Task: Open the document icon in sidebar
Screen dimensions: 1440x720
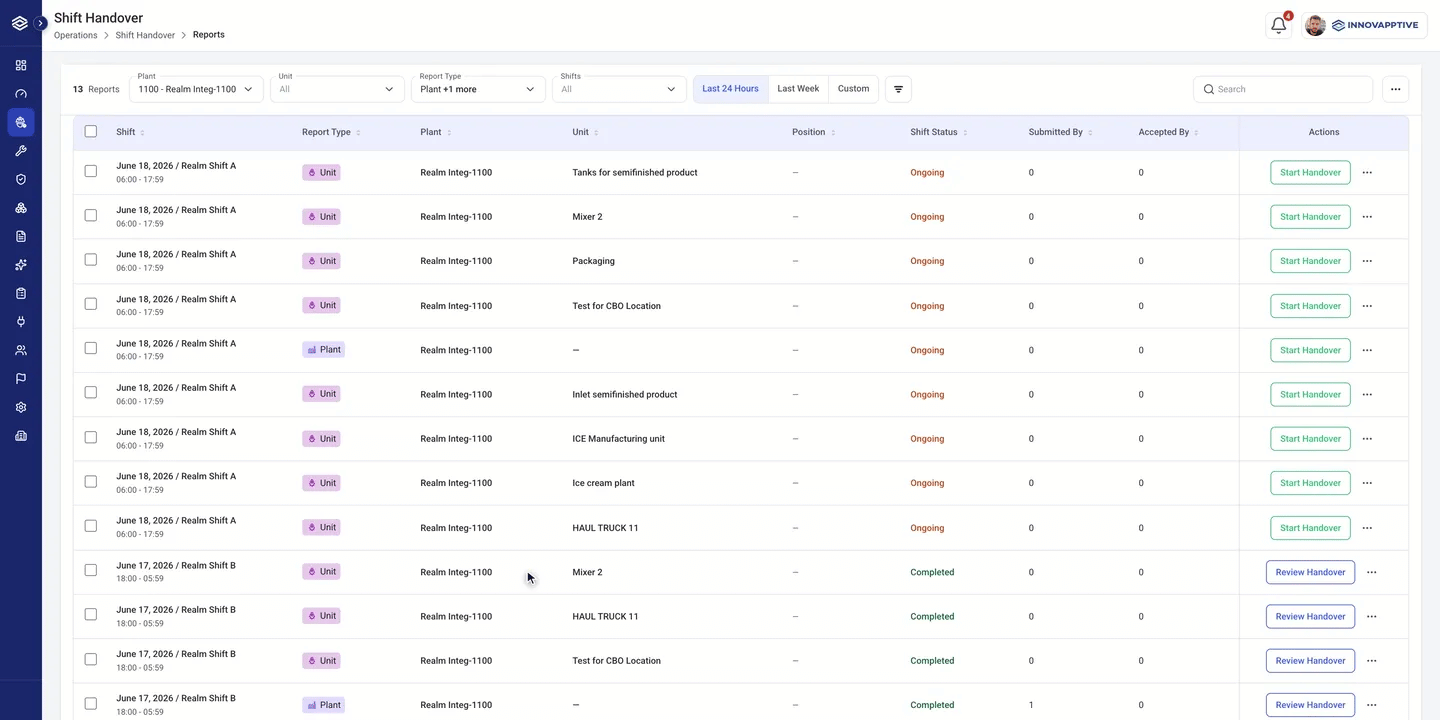Action: pyautogui.click(x=21, y=236)
